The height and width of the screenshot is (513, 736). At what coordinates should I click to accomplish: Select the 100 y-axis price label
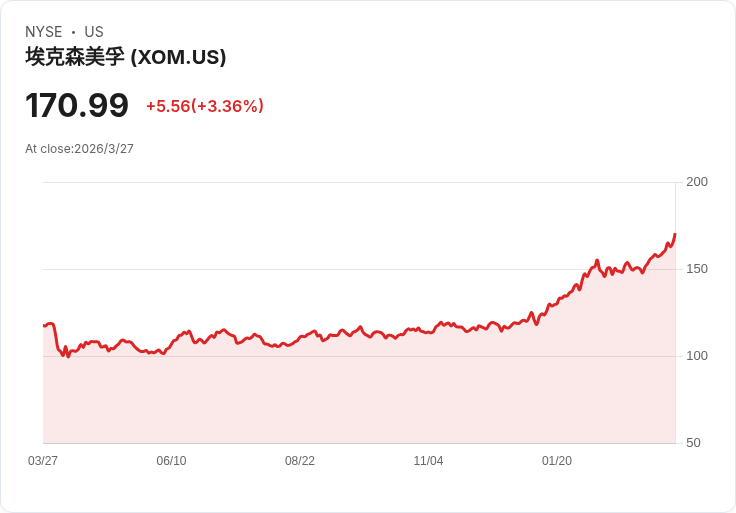pyautogui.click(x=697, y=356)
